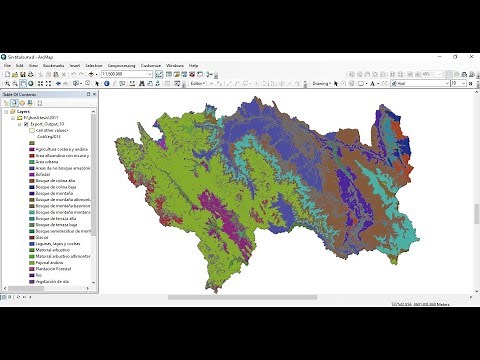The height and width of the screenshot is (360, 480).
Task: Open the Table Of Contents window icon
Action: pyautogui.click(x=169, y=74)
